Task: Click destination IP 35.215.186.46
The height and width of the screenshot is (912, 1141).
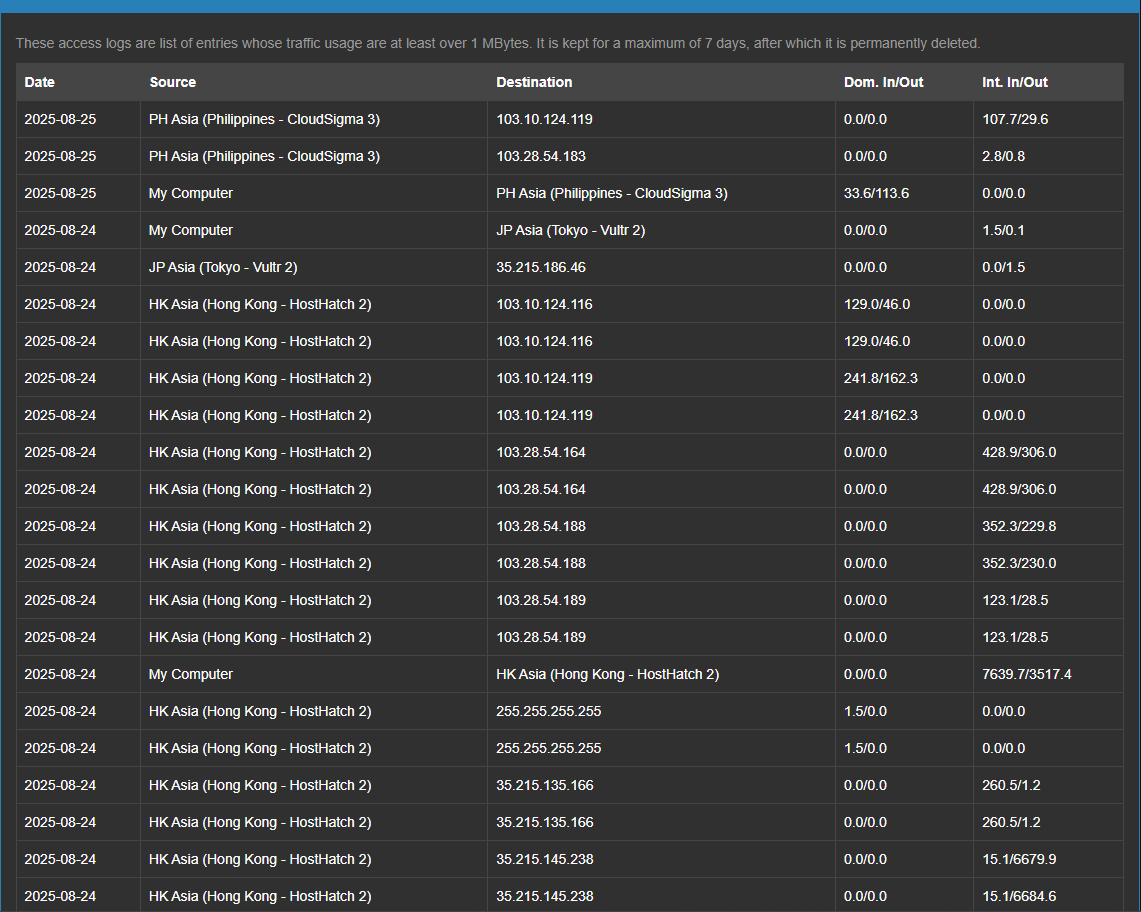Action: [x=541, y=267]
